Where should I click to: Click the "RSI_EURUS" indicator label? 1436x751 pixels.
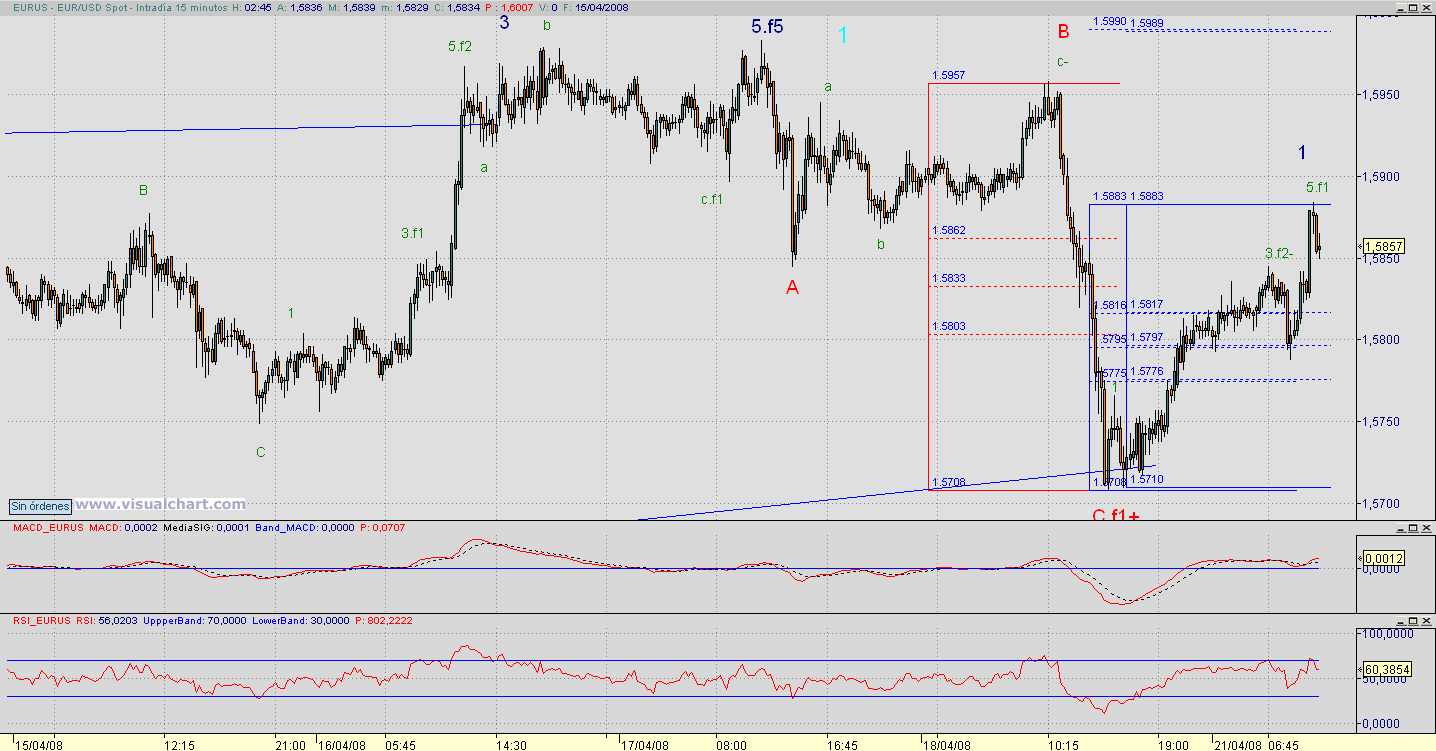42,621
